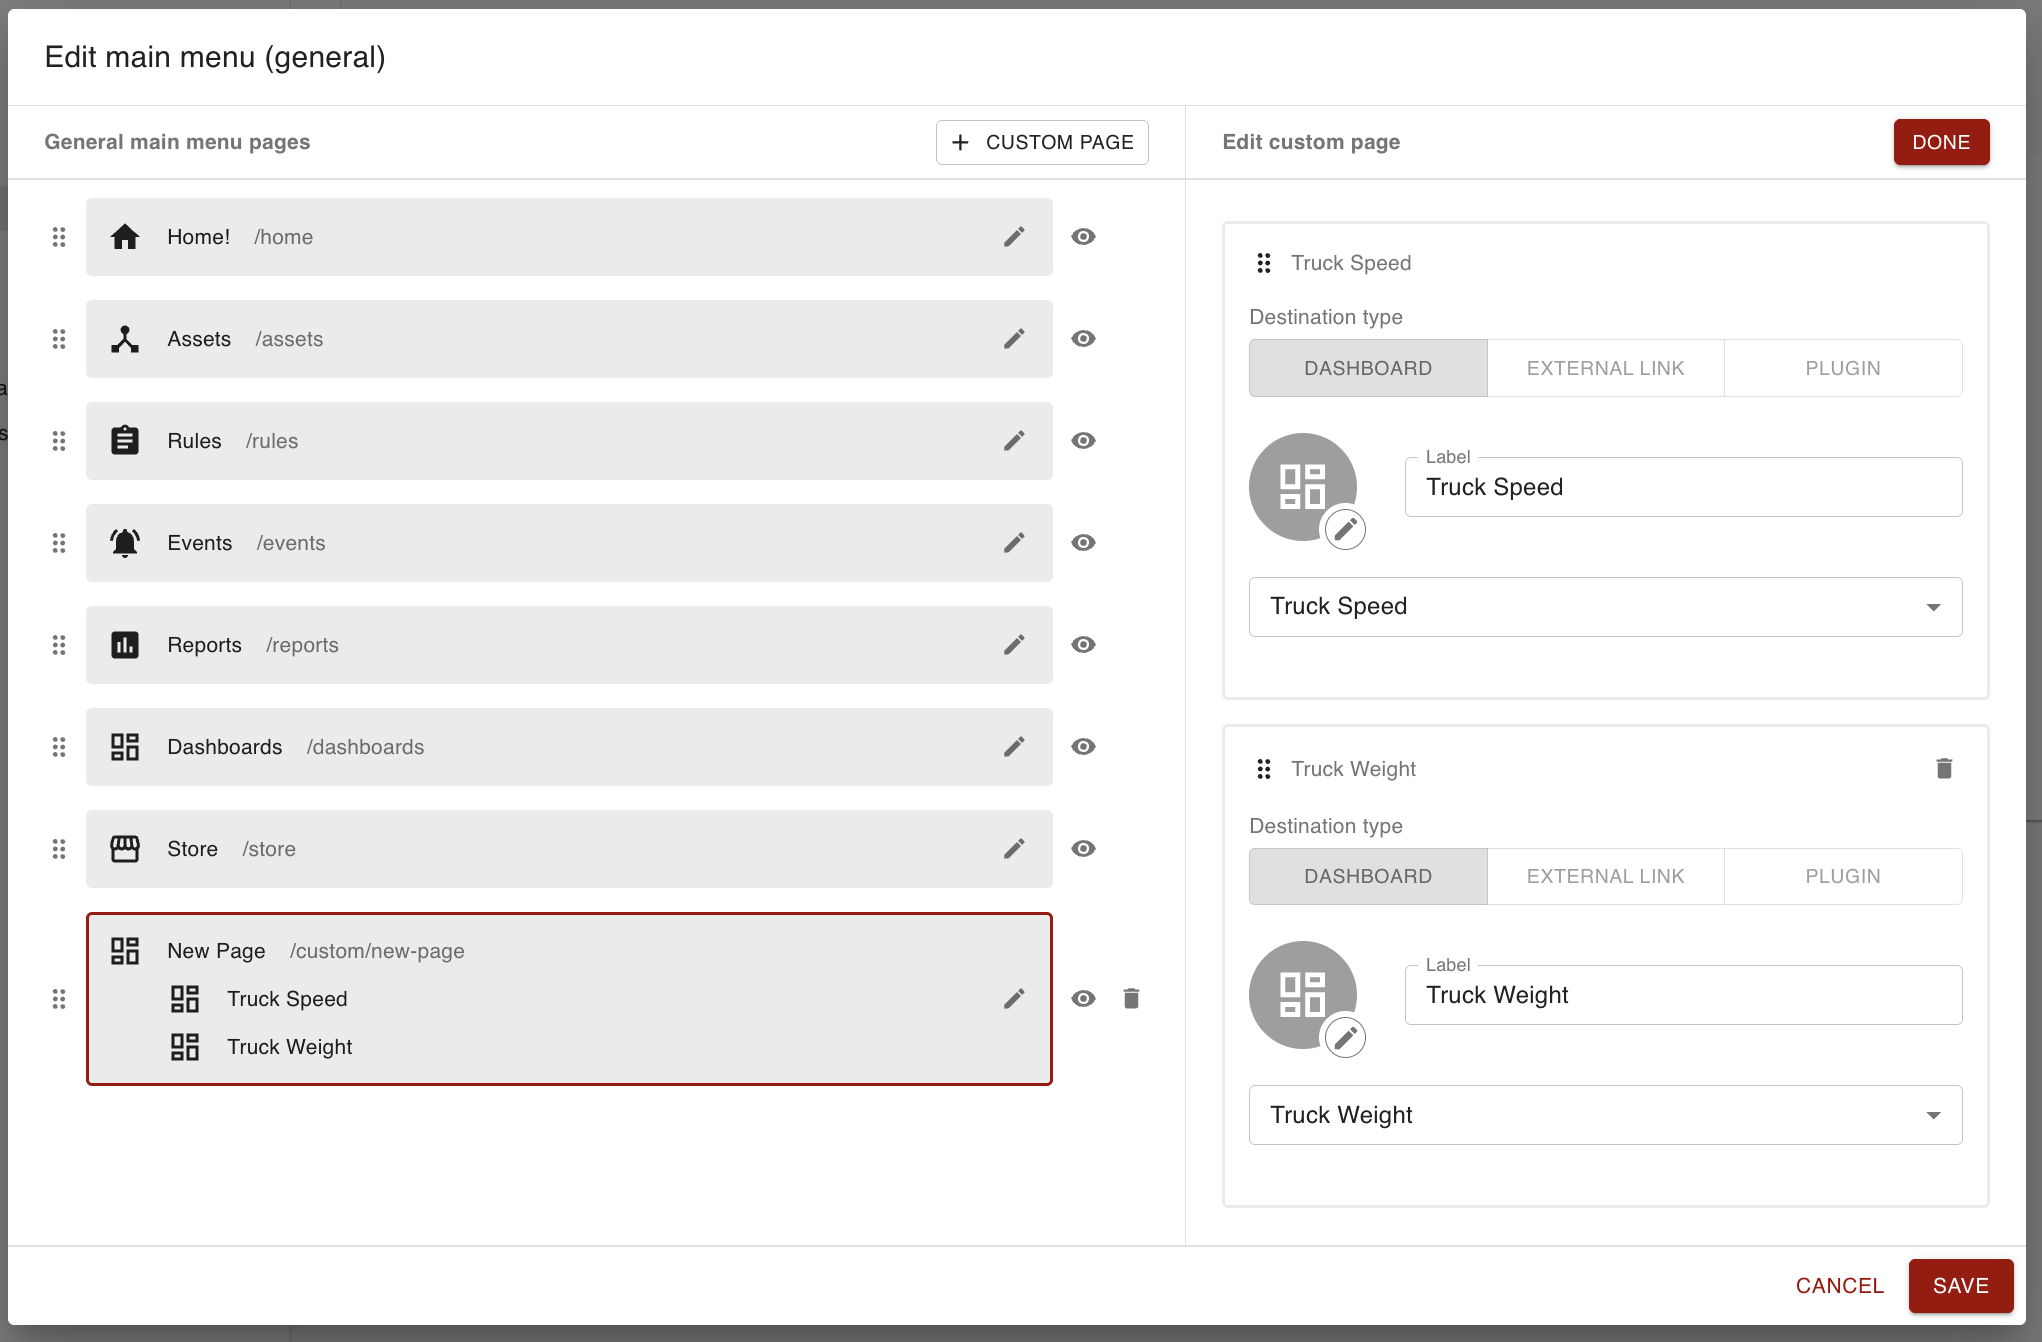Click the Truck Speed label input field

(1683, 488)
